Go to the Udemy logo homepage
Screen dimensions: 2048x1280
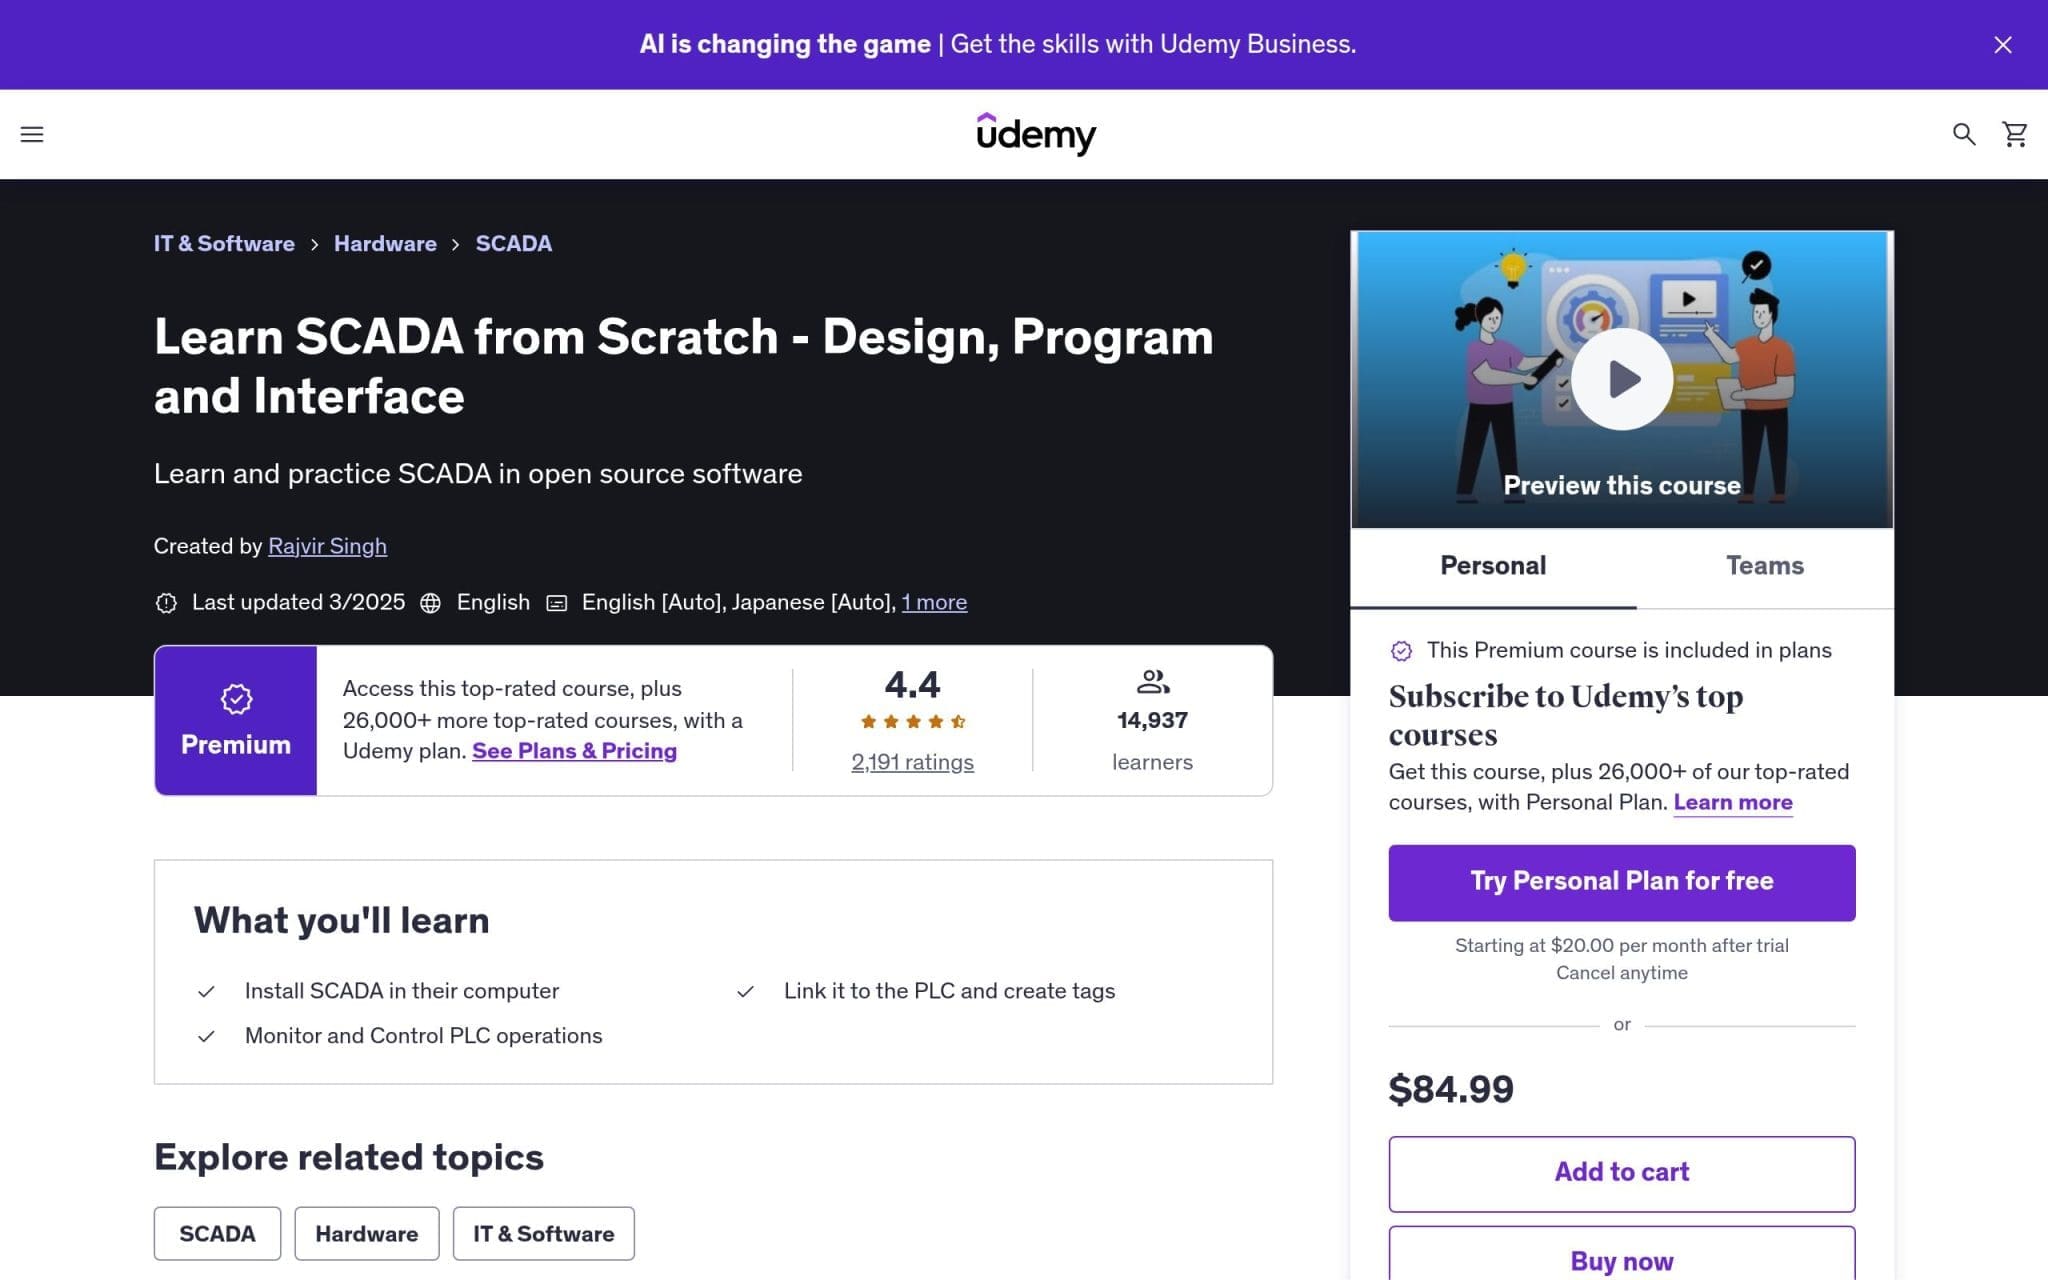click(1036, 134)
